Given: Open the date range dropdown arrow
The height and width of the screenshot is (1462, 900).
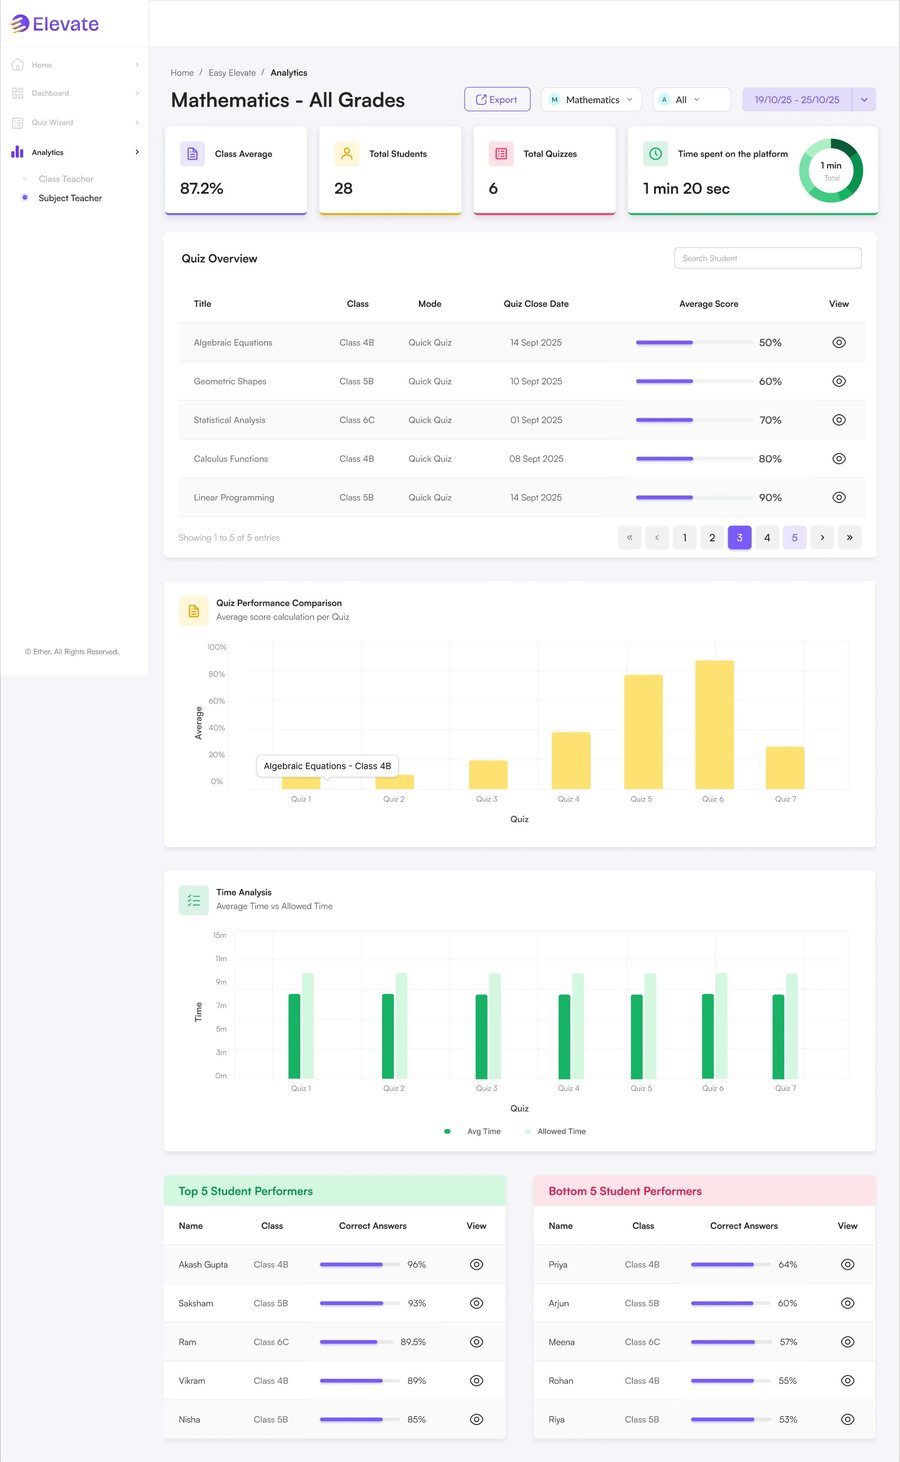Looking at the screenshot, I should point(864,100).
